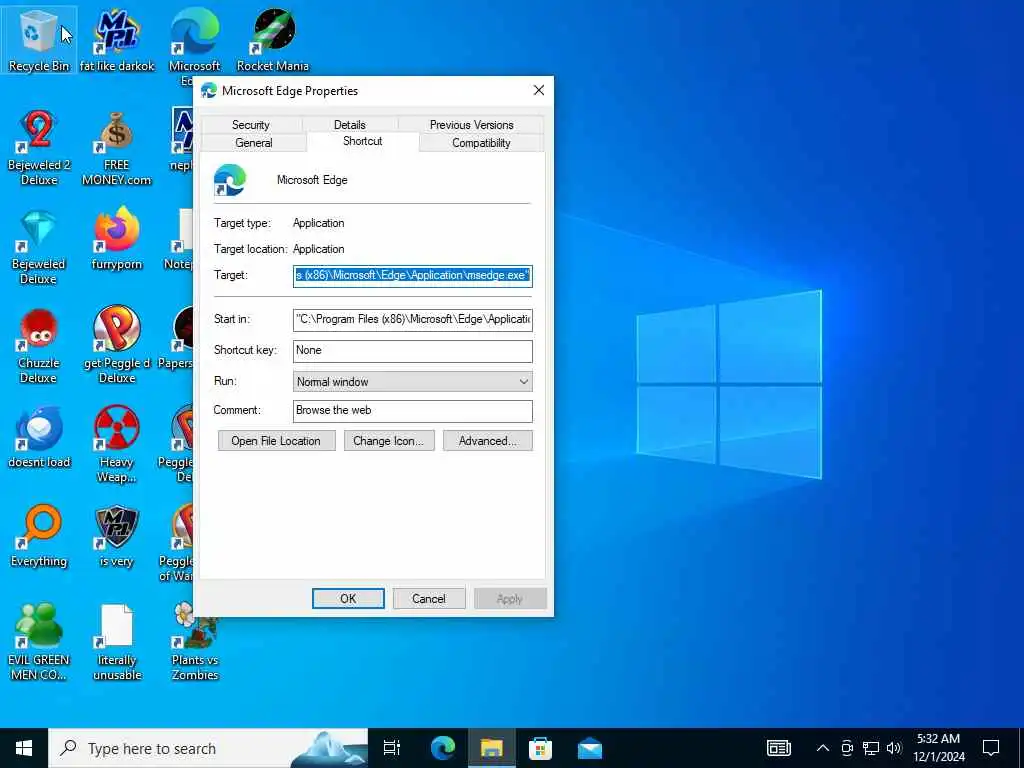Select the Heavy Weapon desktop icon

117,445
